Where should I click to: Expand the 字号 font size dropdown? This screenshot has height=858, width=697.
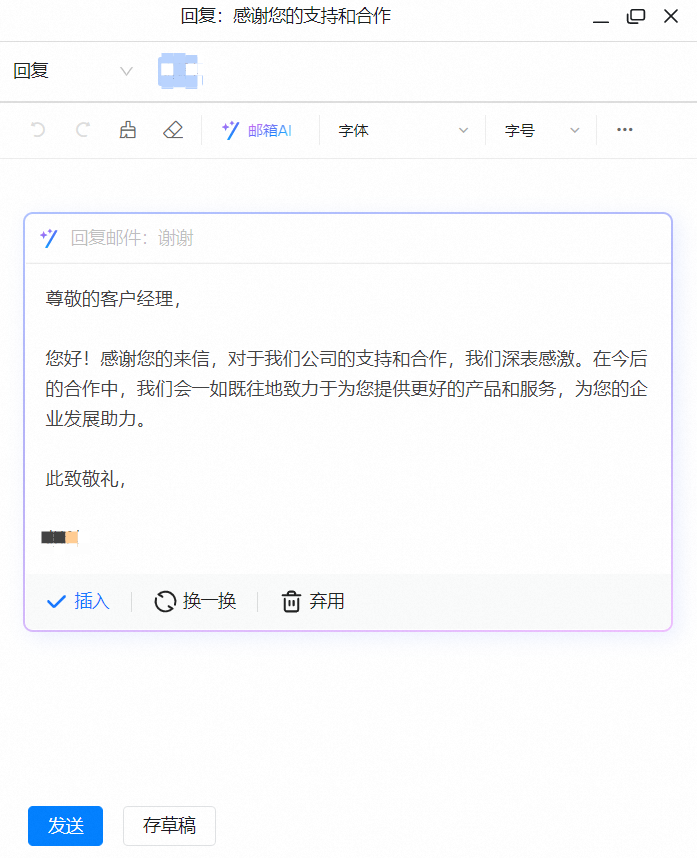pos(542,130)
